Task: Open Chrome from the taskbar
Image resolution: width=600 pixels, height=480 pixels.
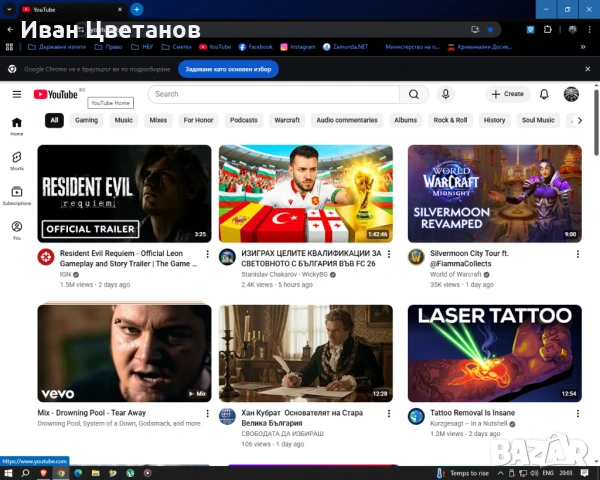Action: [61, 473]
